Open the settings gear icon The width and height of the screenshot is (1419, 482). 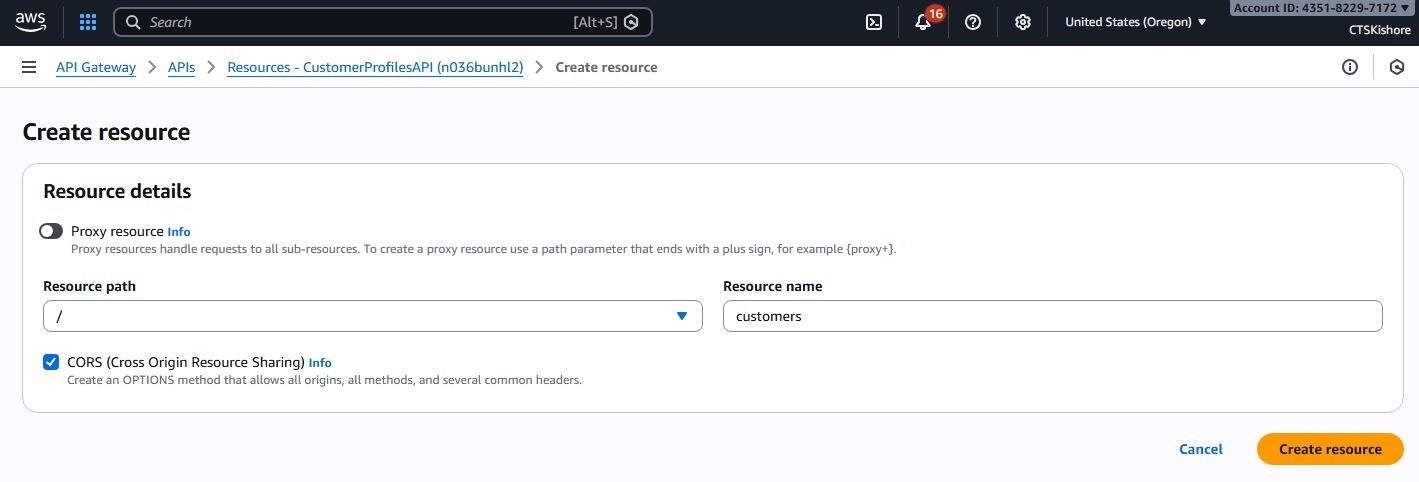tap(1022, 22)
